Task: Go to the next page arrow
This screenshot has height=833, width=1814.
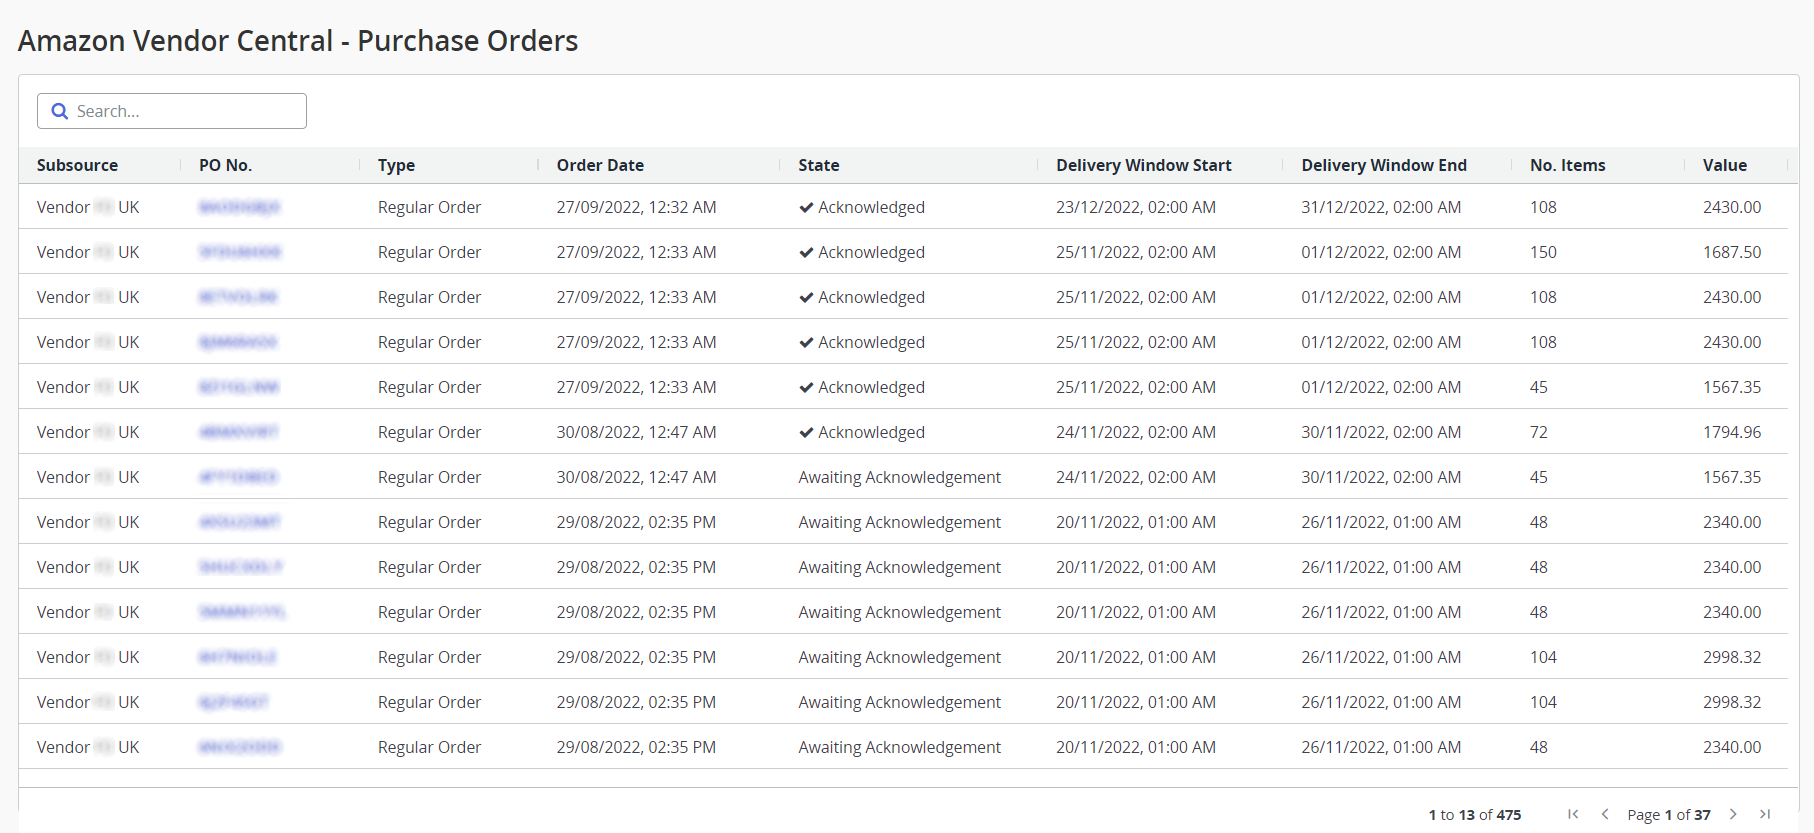Action: [x=1733, y=814]
